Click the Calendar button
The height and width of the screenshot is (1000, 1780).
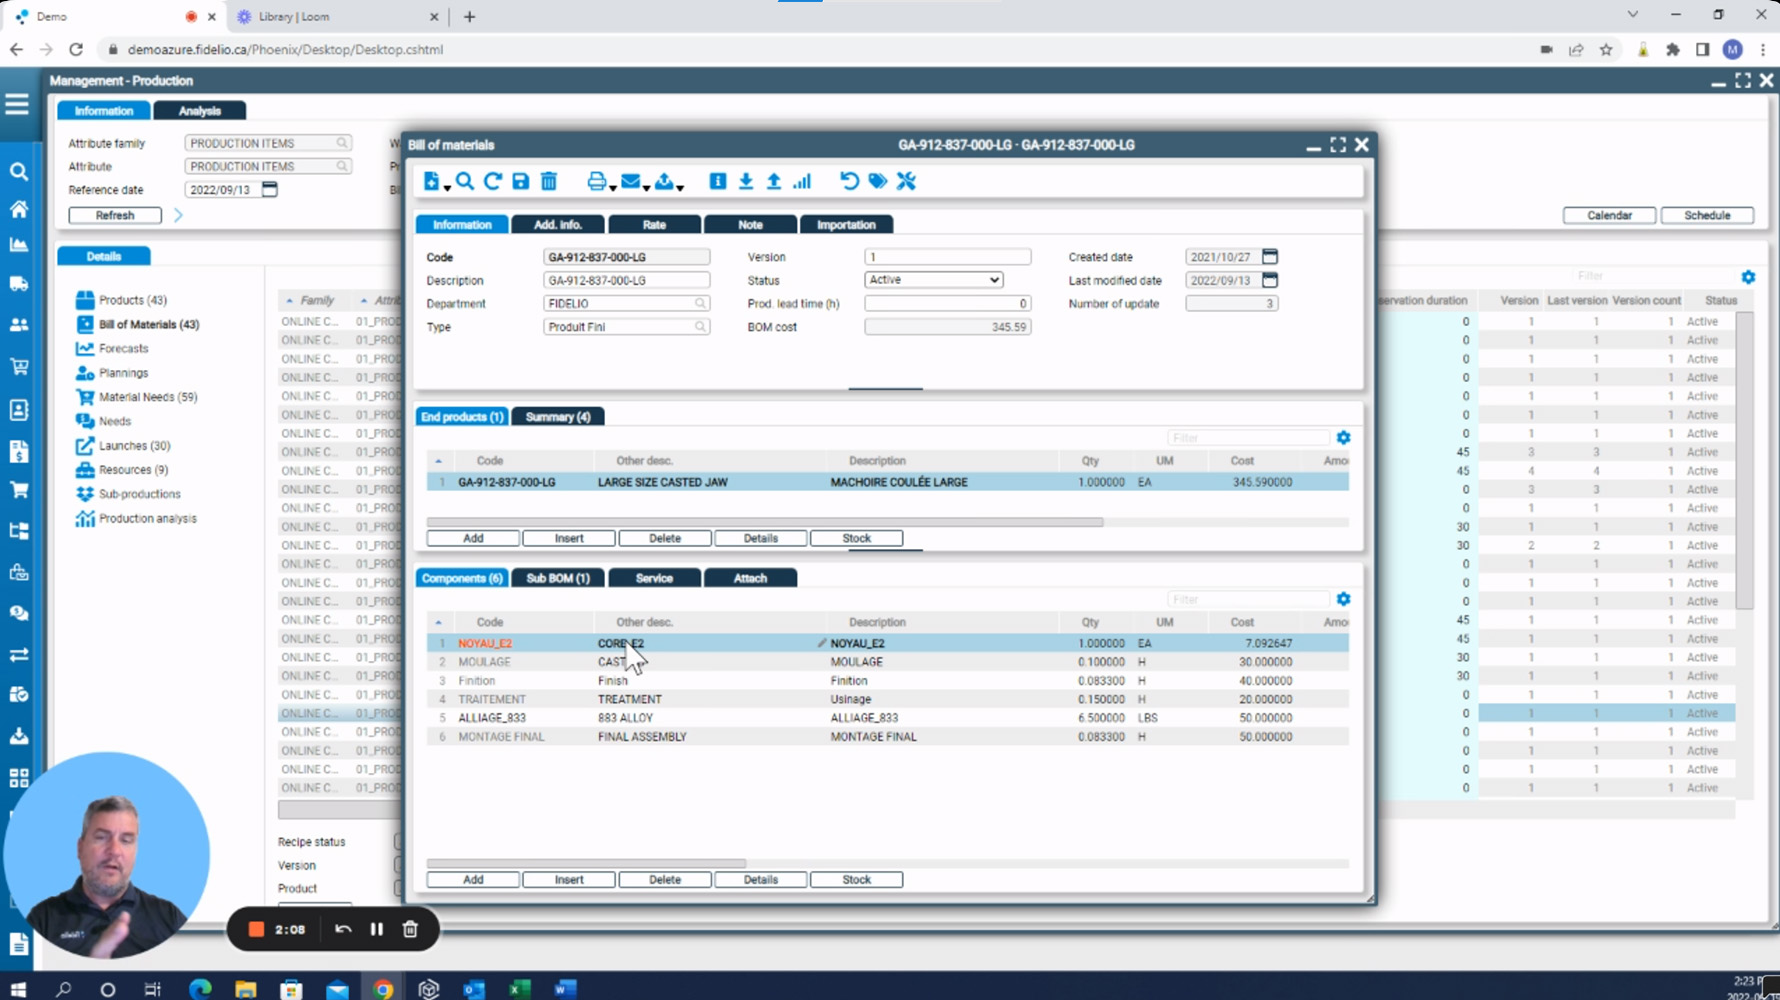(x=1609, y=215)
